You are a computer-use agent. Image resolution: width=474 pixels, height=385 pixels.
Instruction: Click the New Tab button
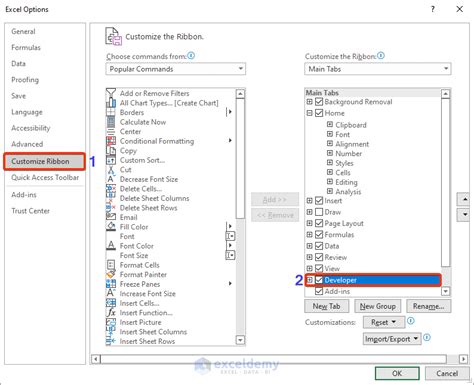[x=326, y=306]
